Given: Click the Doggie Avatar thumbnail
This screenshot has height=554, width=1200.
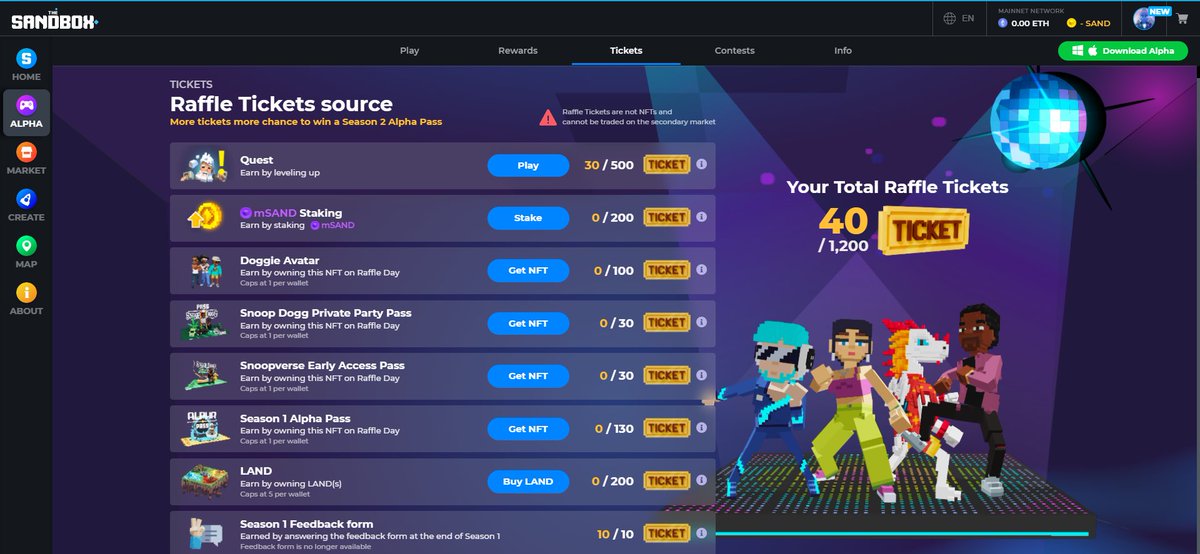Looking at the screenshot, I should coord(204,270).
